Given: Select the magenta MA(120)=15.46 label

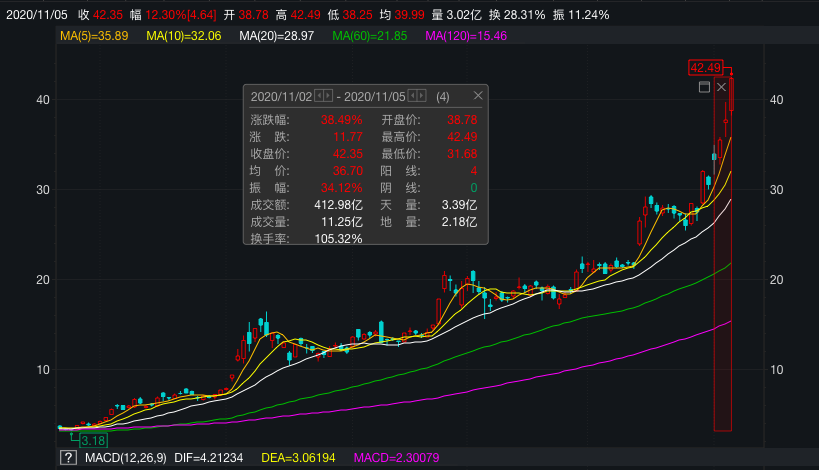Looking at the screenshot, I should tap(466, 36).
